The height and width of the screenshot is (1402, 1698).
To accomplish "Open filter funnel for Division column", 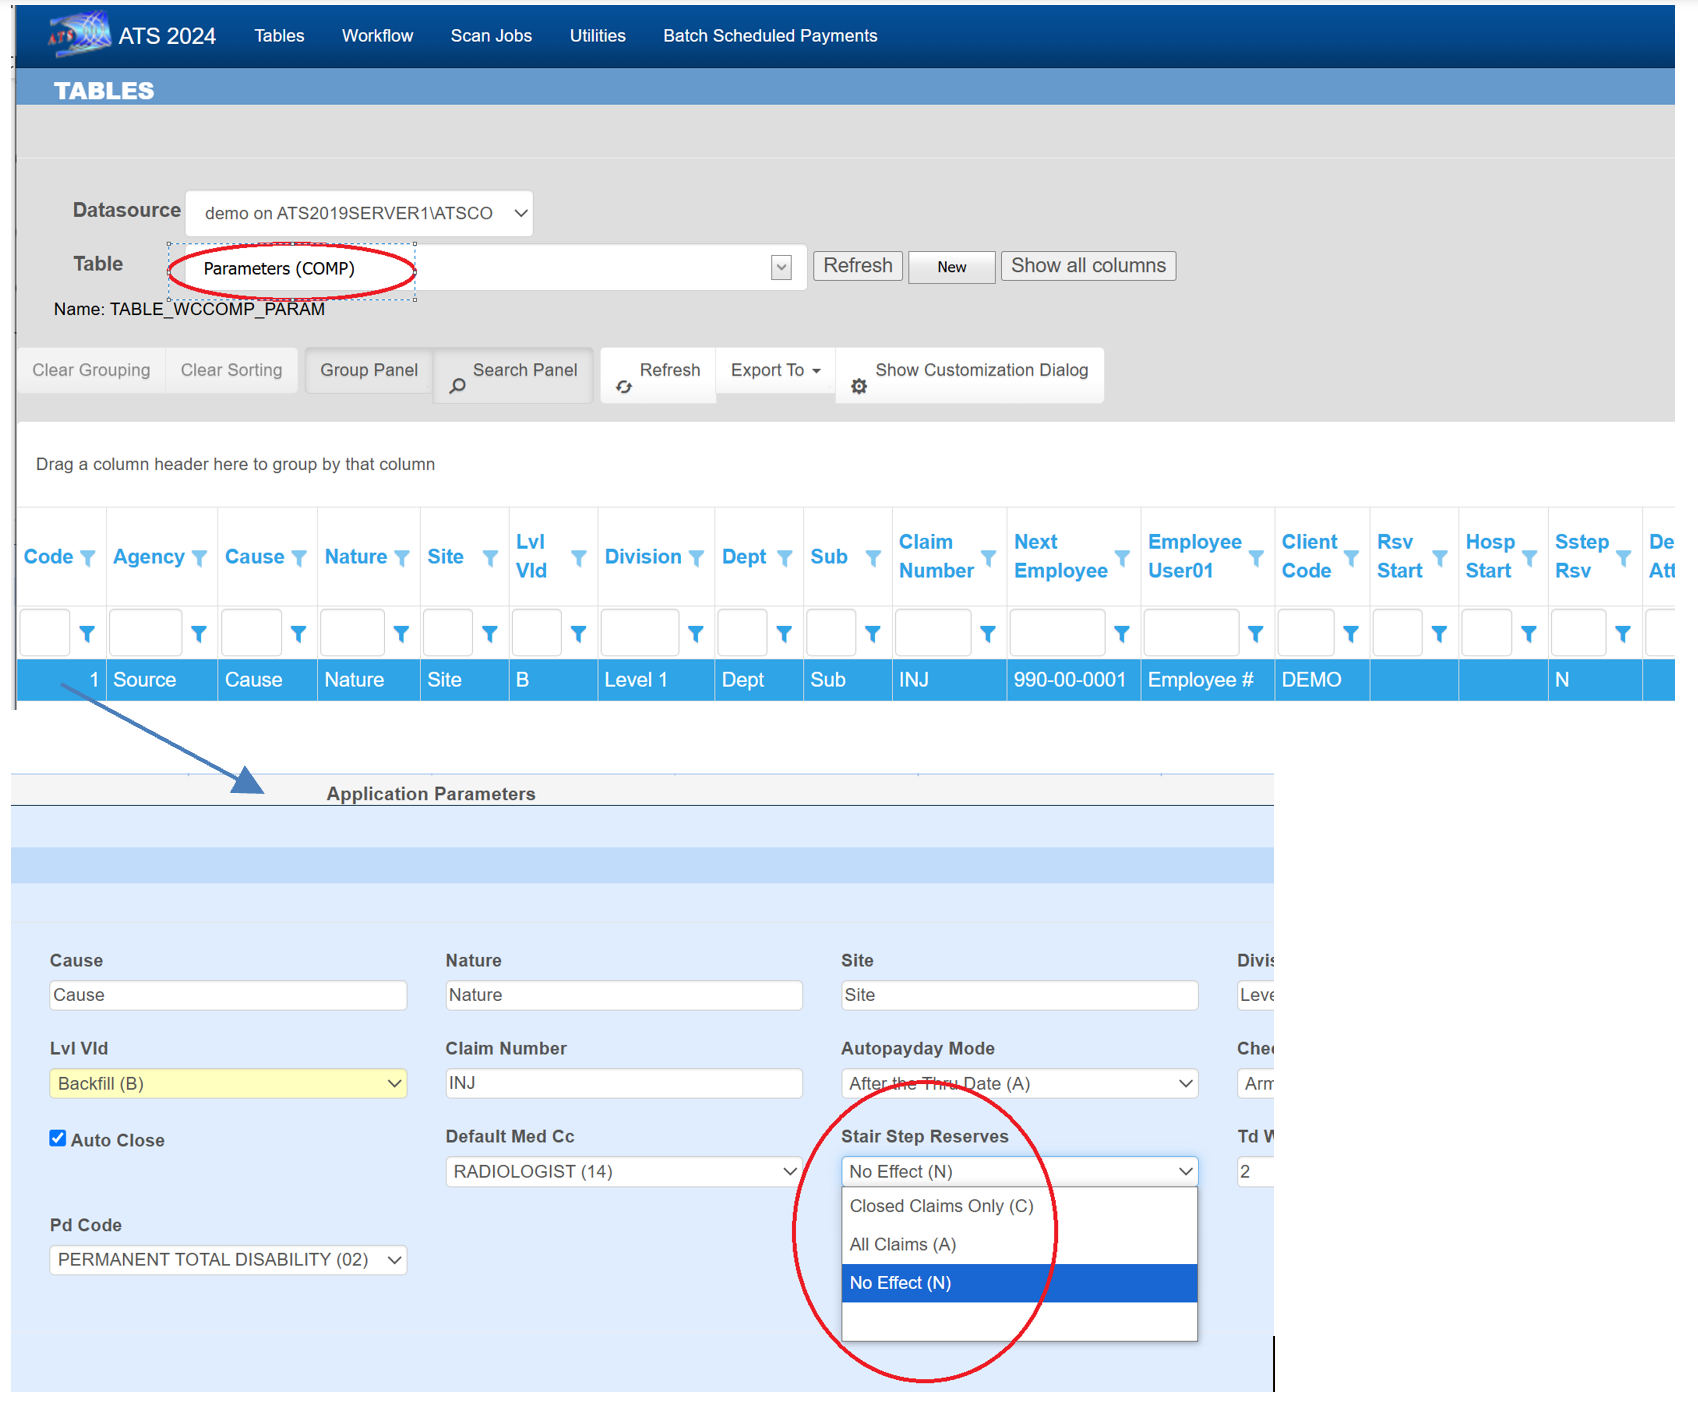I will (x=696, y=558).
